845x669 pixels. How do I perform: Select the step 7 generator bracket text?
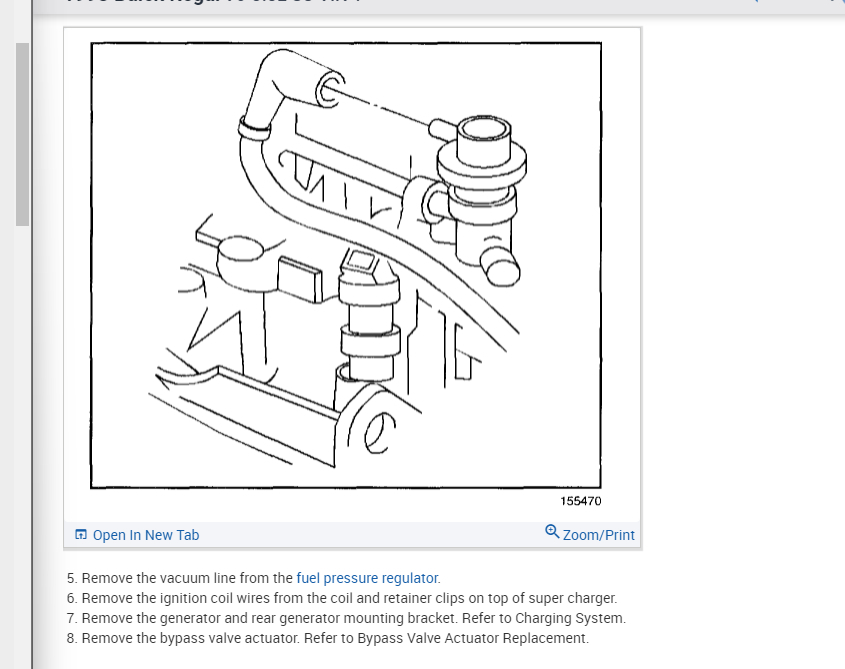tap(346, 618)
